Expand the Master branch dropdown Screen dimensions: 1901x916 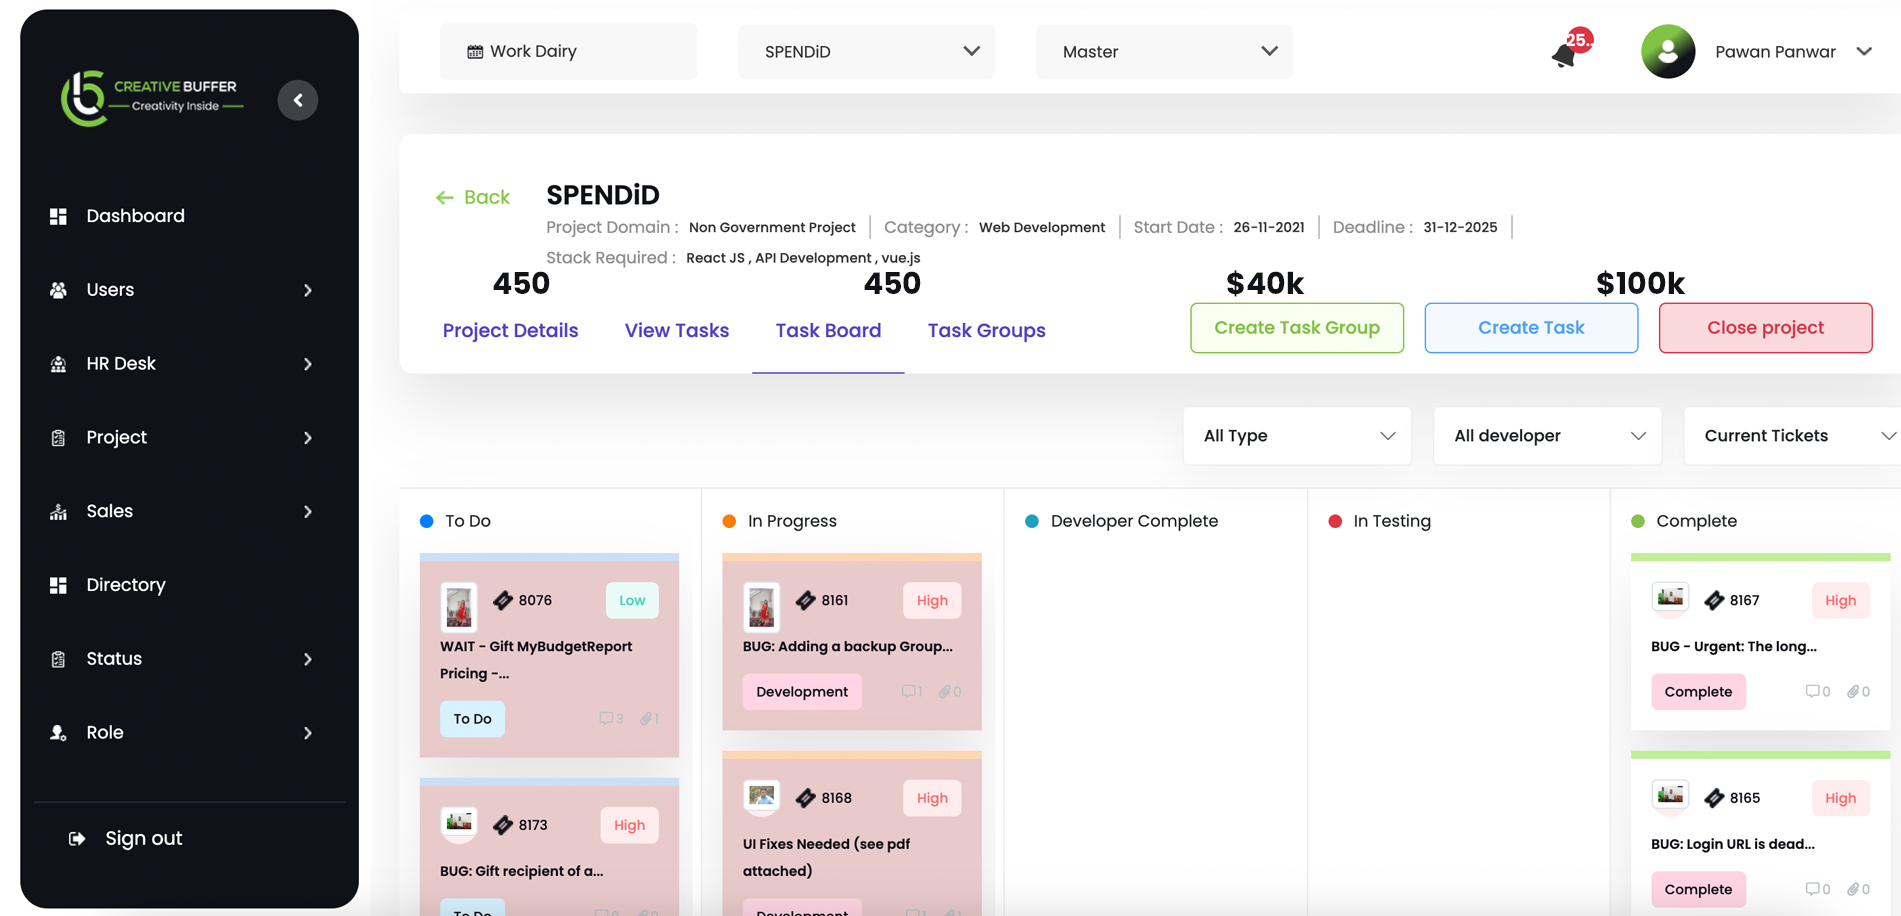tap(1164, 52)
